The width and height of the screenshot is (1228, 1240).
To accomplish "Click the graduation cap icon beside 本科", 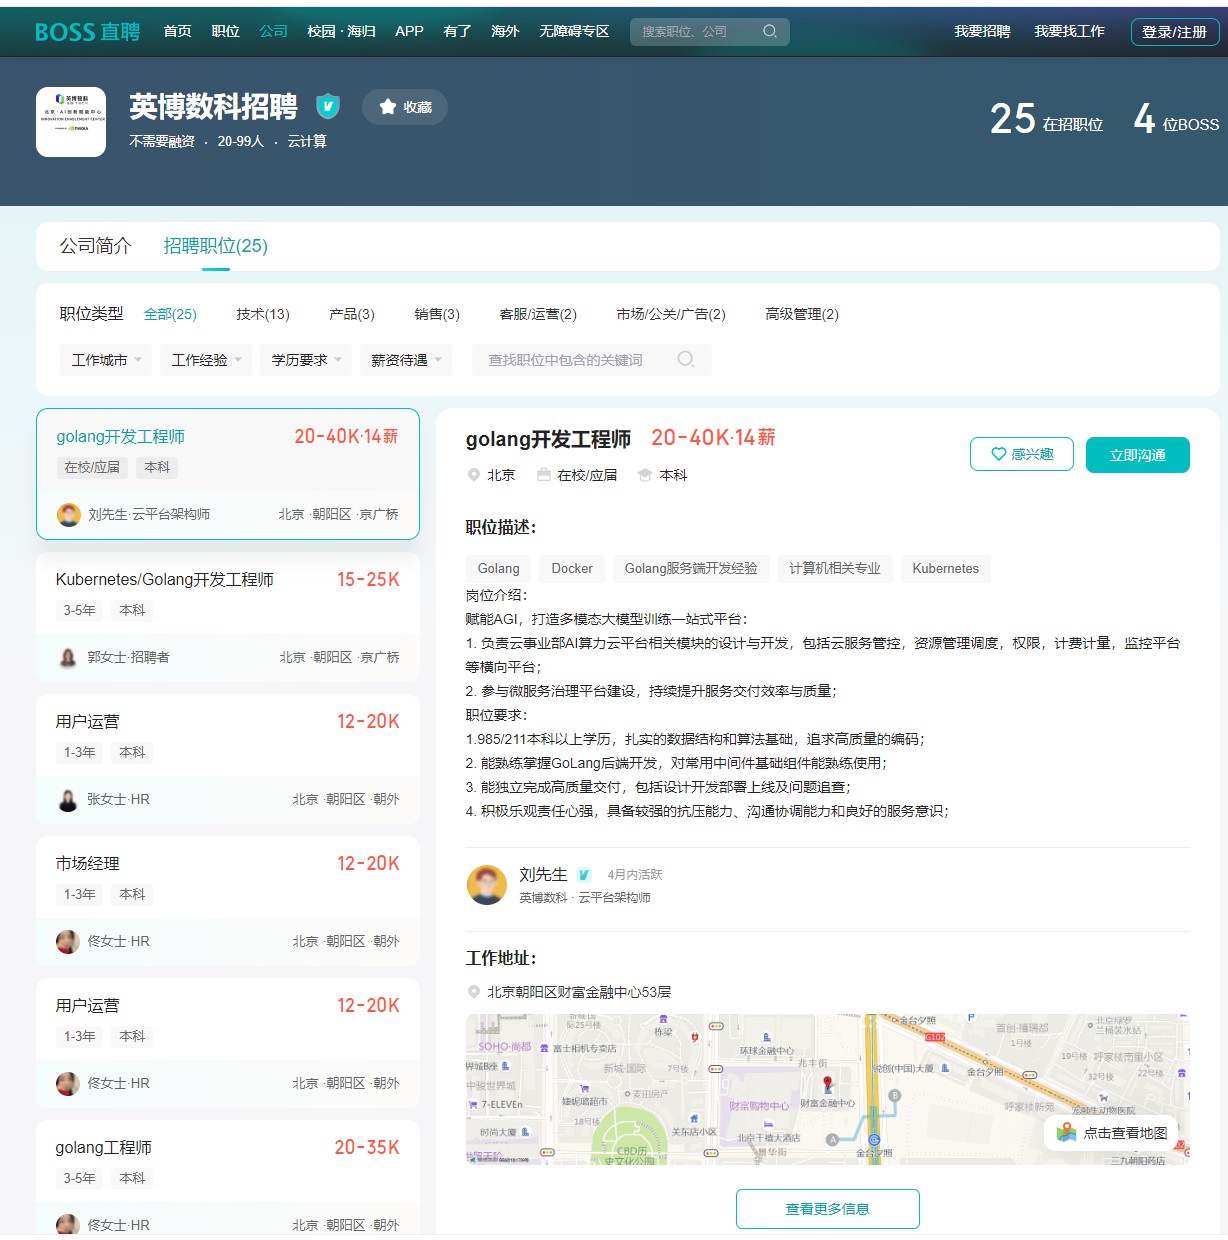I will [x=645, y=475].
